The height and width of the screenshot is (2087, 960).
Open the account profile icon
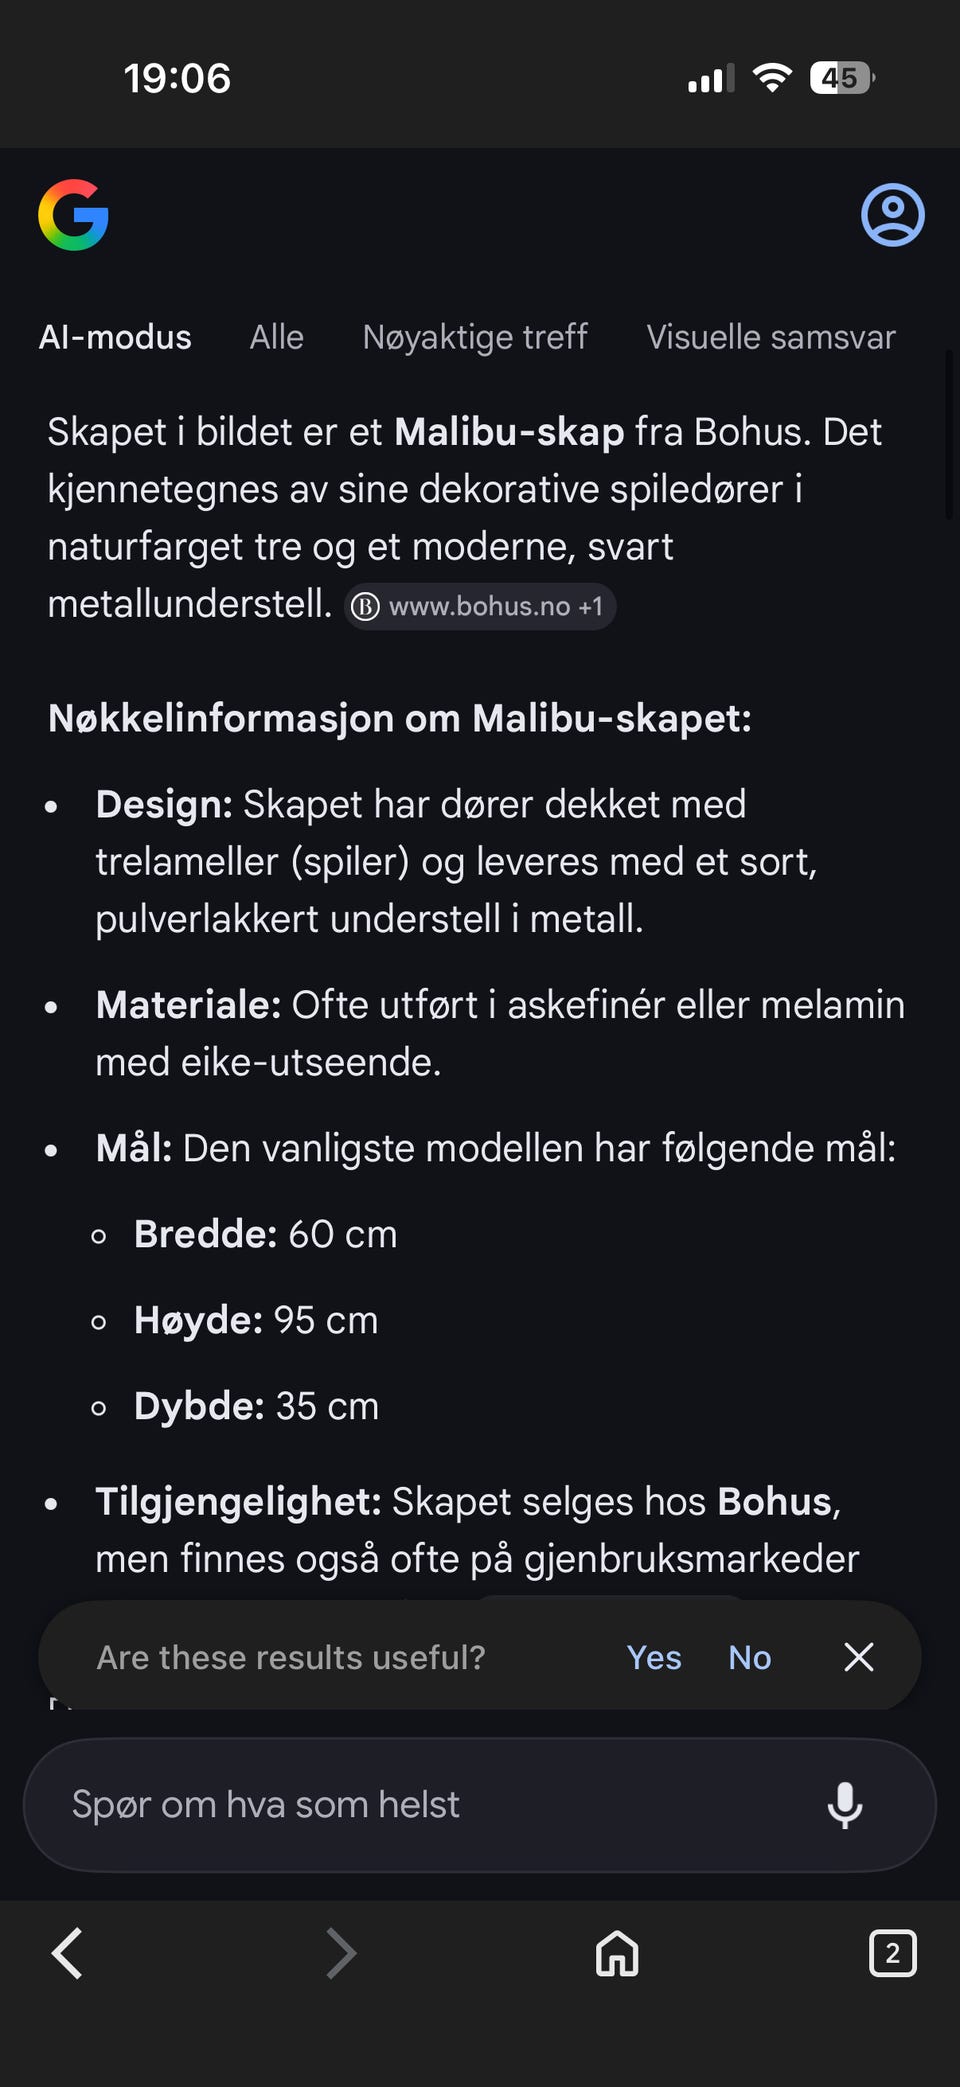coord(891,214)
